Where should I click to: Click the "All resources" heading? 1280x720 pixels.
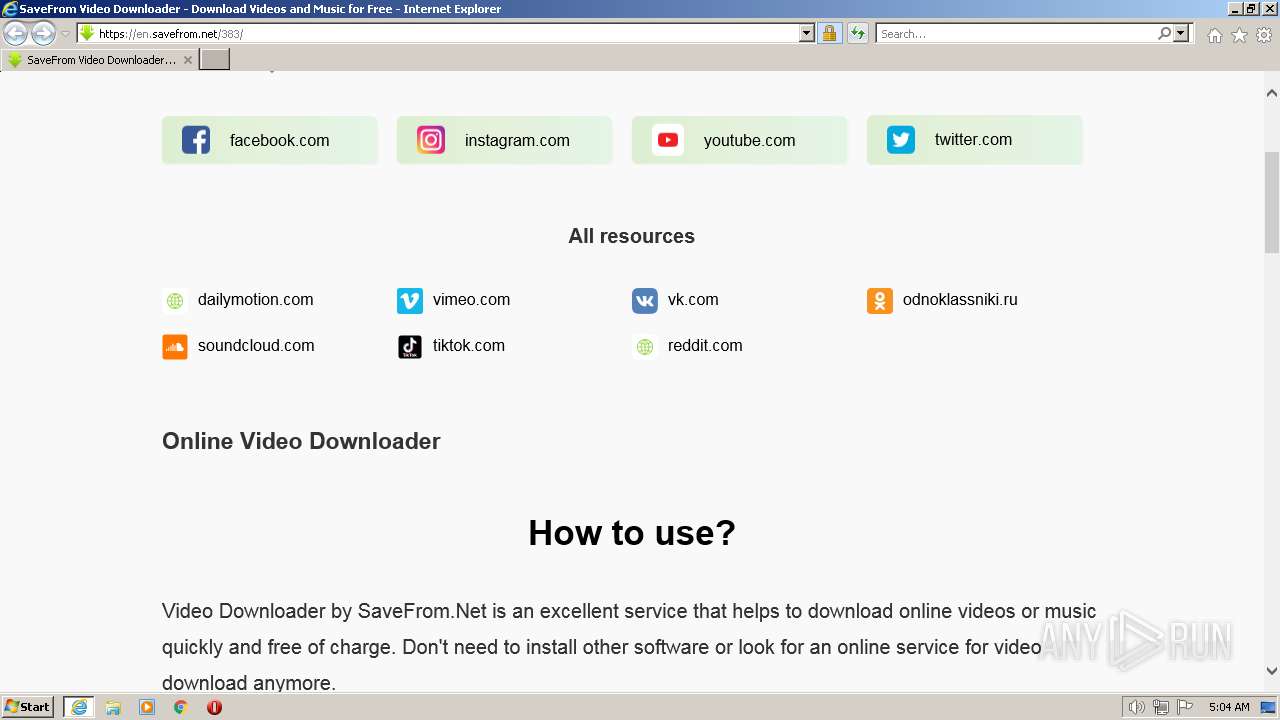631,236
